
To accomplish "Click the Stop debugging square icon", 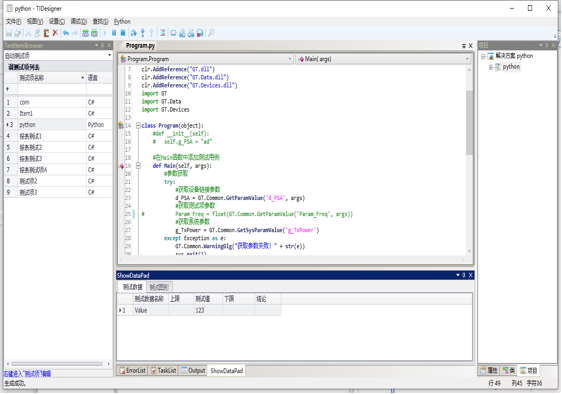I will pyautogui.click(x=123, y=33).
